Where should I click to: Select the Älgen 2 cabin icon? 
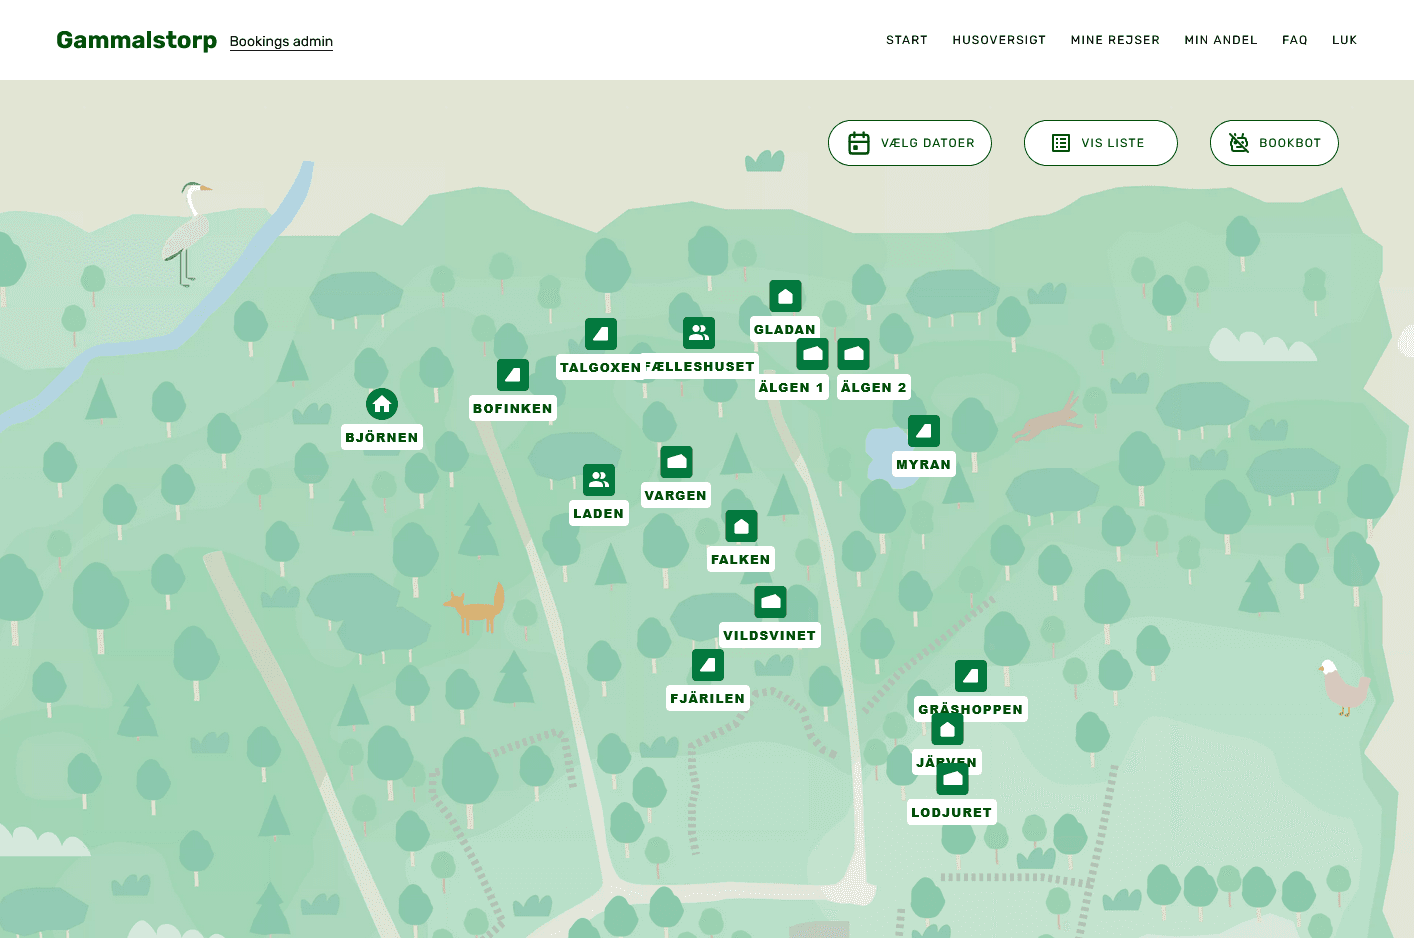click(x=853, y=353)
